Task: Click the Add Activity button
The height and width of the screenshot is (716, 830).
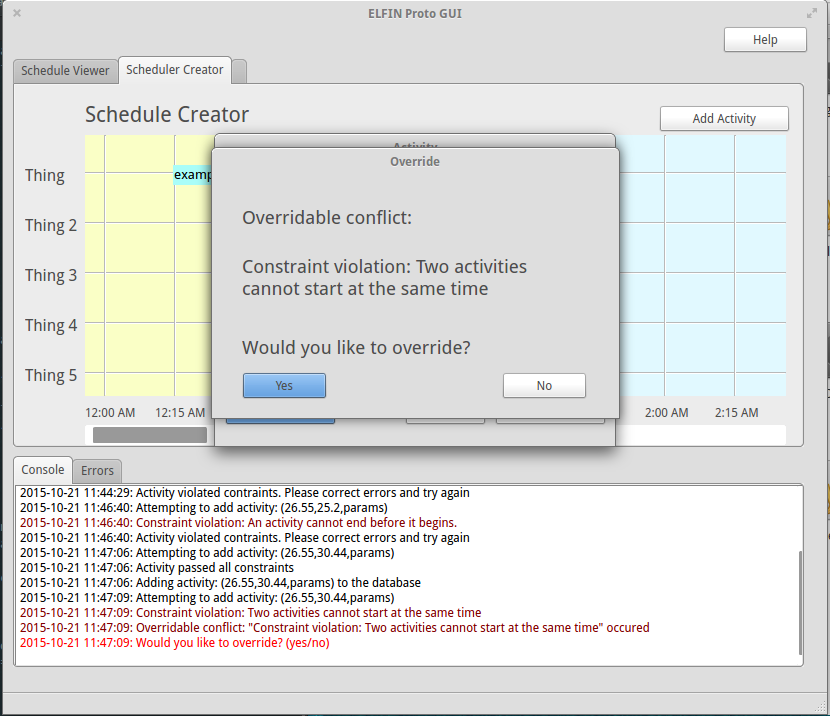Action: point(724,118)
